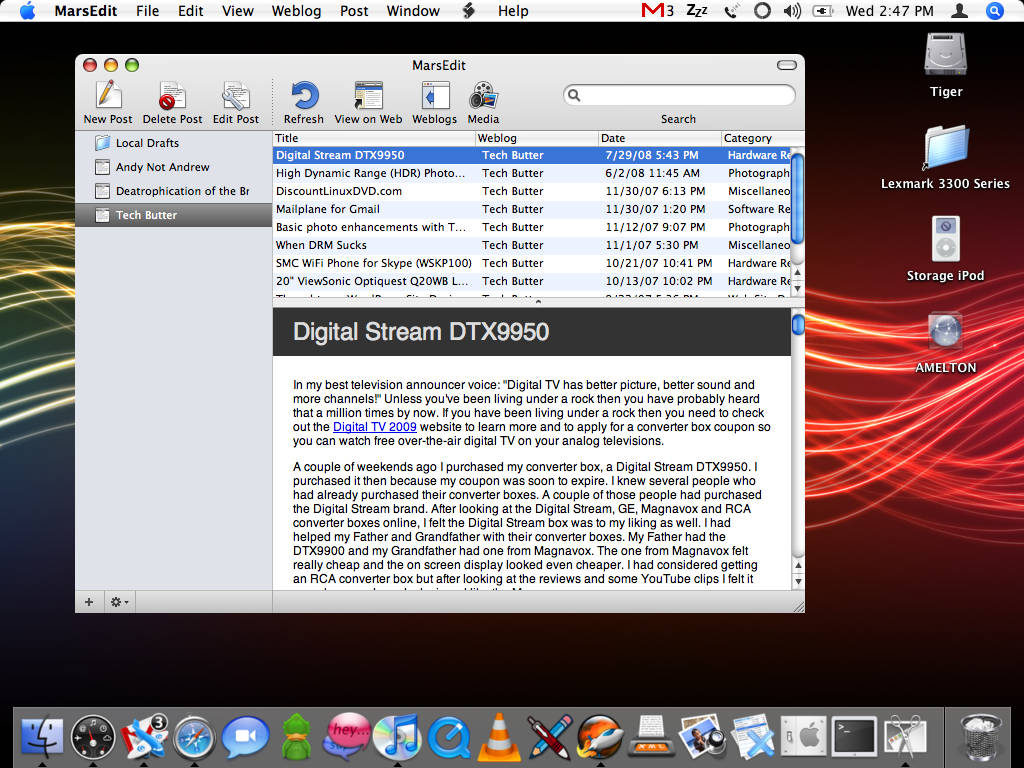Open the Weblog menu

296,10
